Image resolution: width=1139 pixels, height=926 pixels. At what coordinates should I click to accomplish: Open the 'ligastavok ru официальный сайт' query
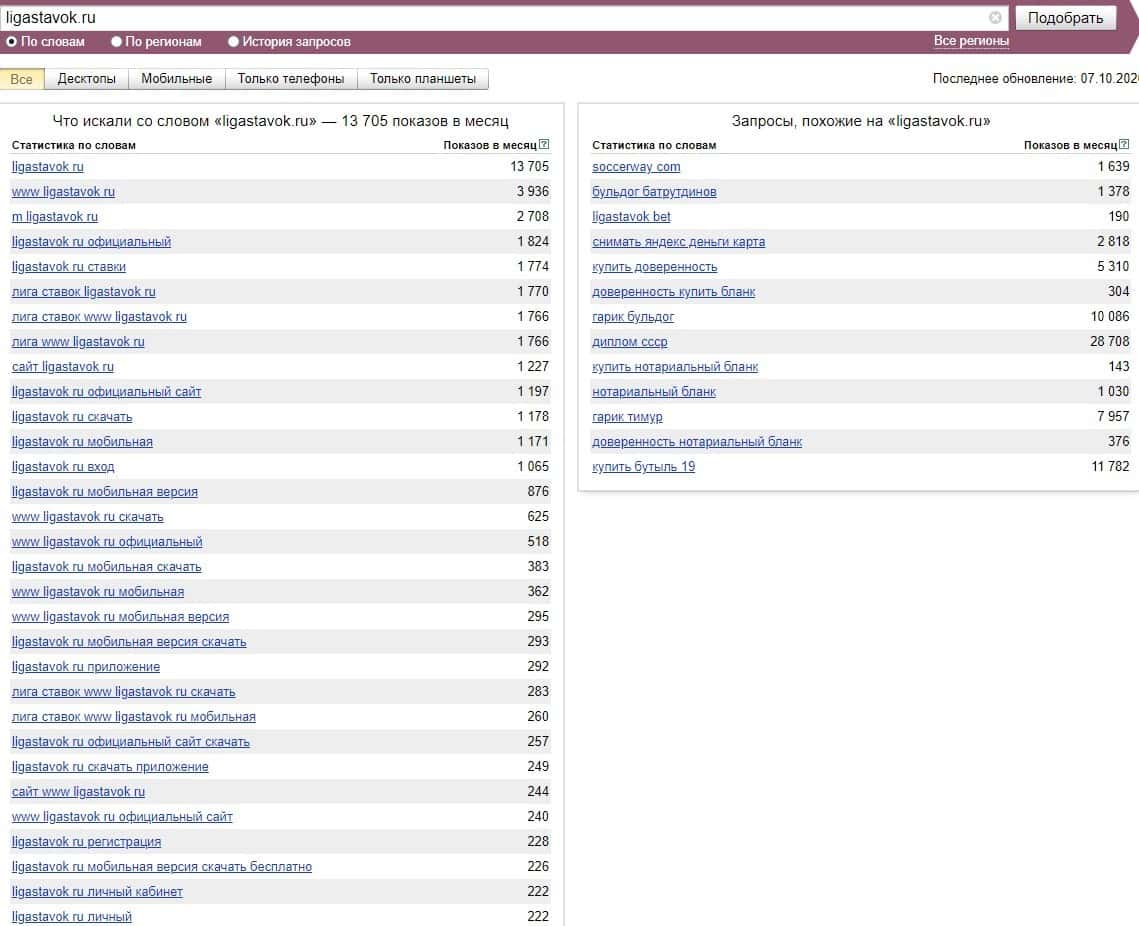click(106, 392)
